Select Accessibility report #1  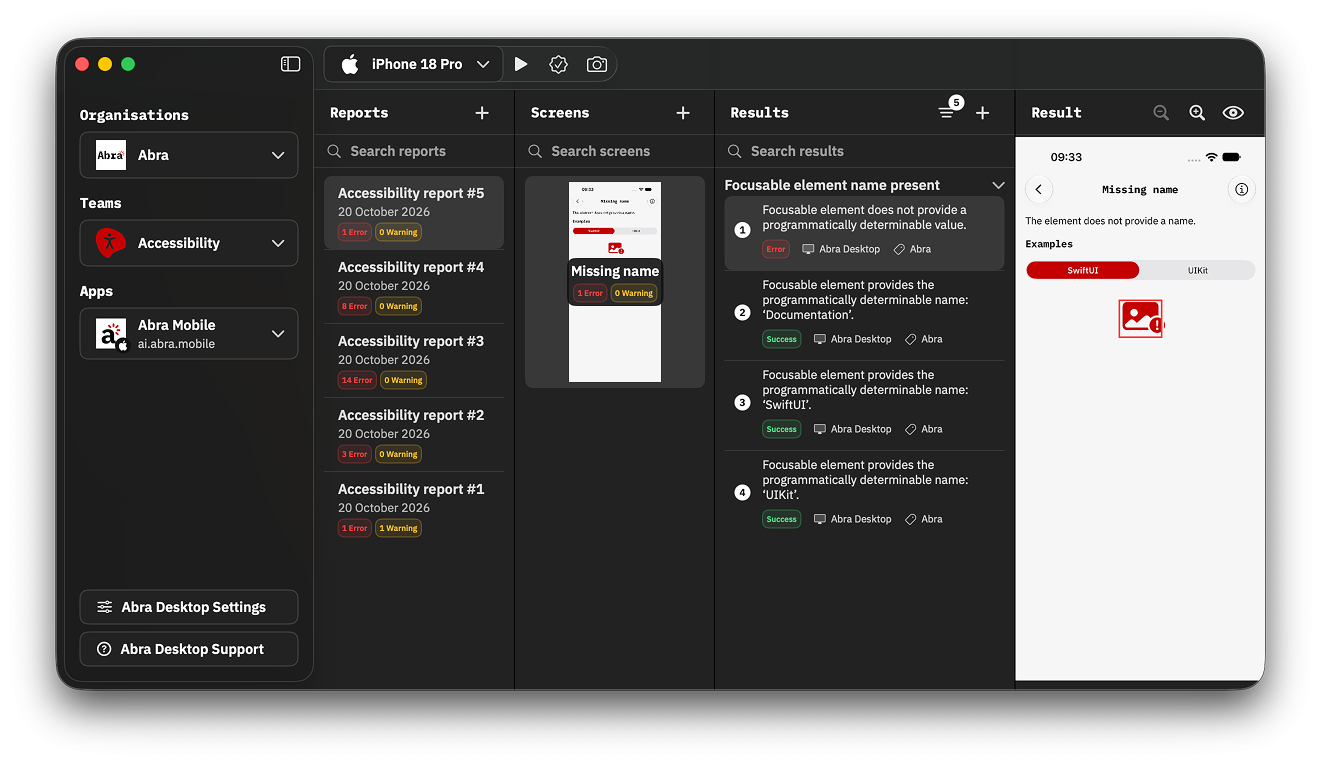tap(414, 508)
